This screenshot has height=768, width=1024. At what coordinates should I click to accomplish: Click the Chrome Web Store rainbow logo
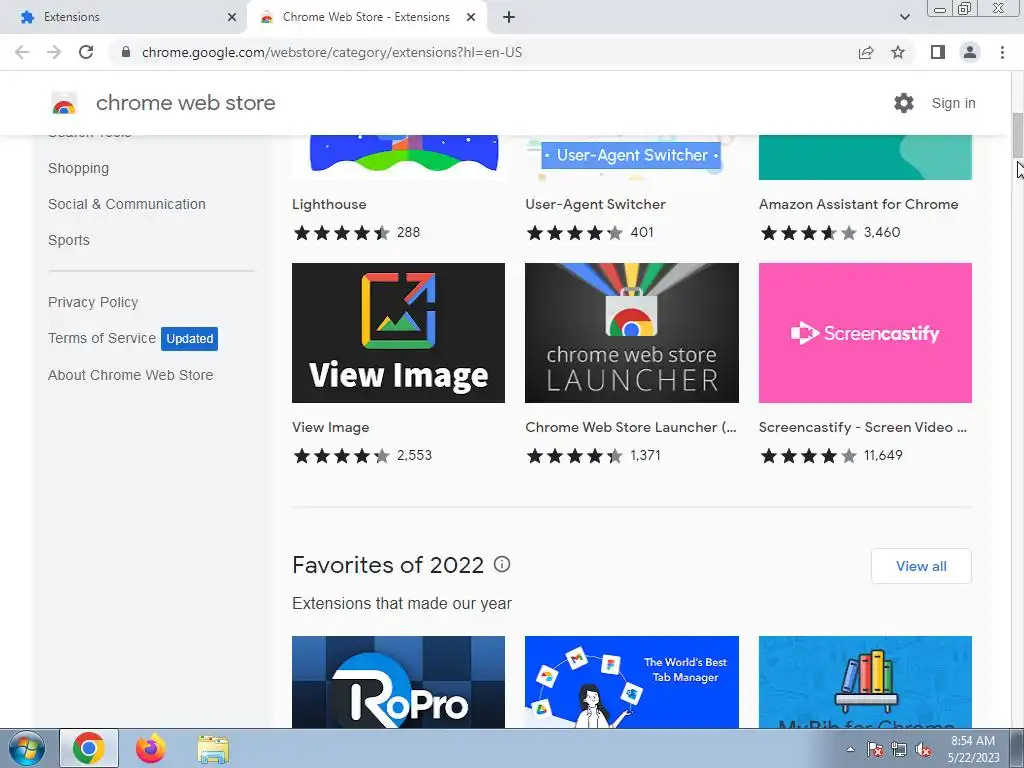(64, 103)
